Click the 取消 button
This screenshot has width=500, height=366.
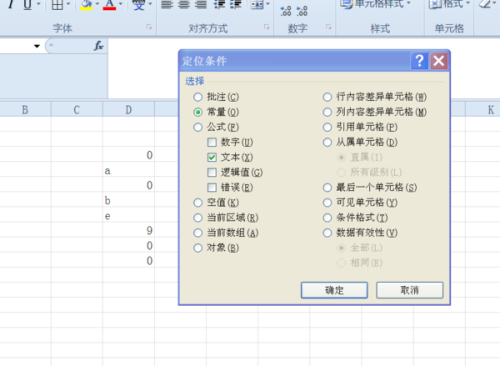(x=410, y=290)
